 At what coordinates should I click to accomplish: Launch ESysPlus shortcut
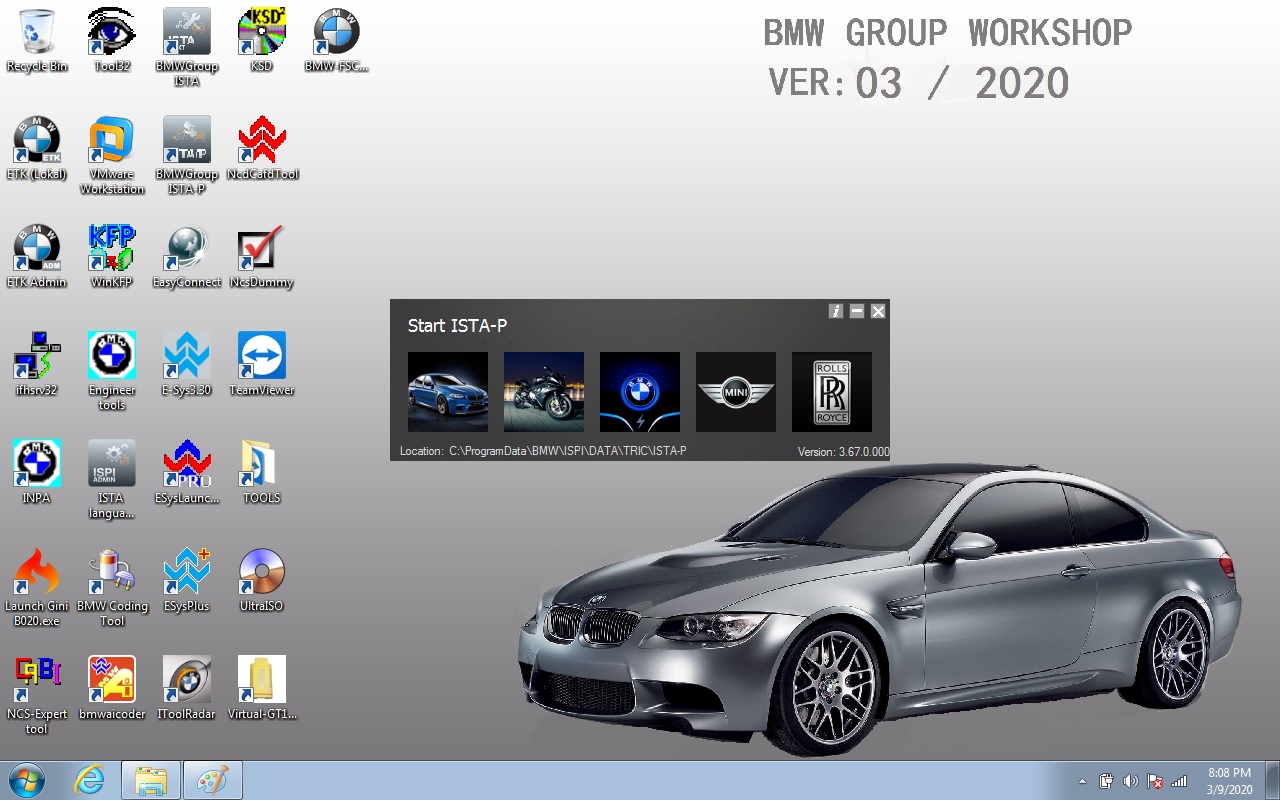click(x=187, y=580)
